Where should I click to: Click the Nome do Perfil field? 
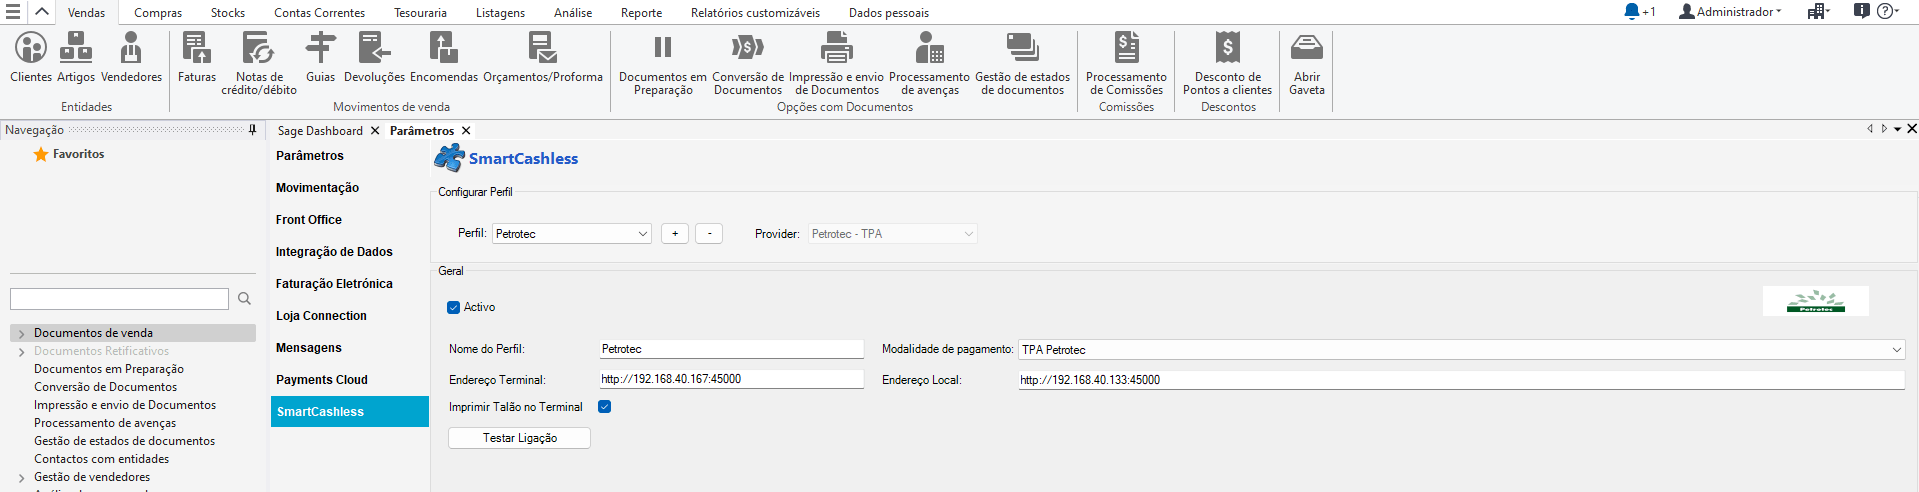(731, 349)
